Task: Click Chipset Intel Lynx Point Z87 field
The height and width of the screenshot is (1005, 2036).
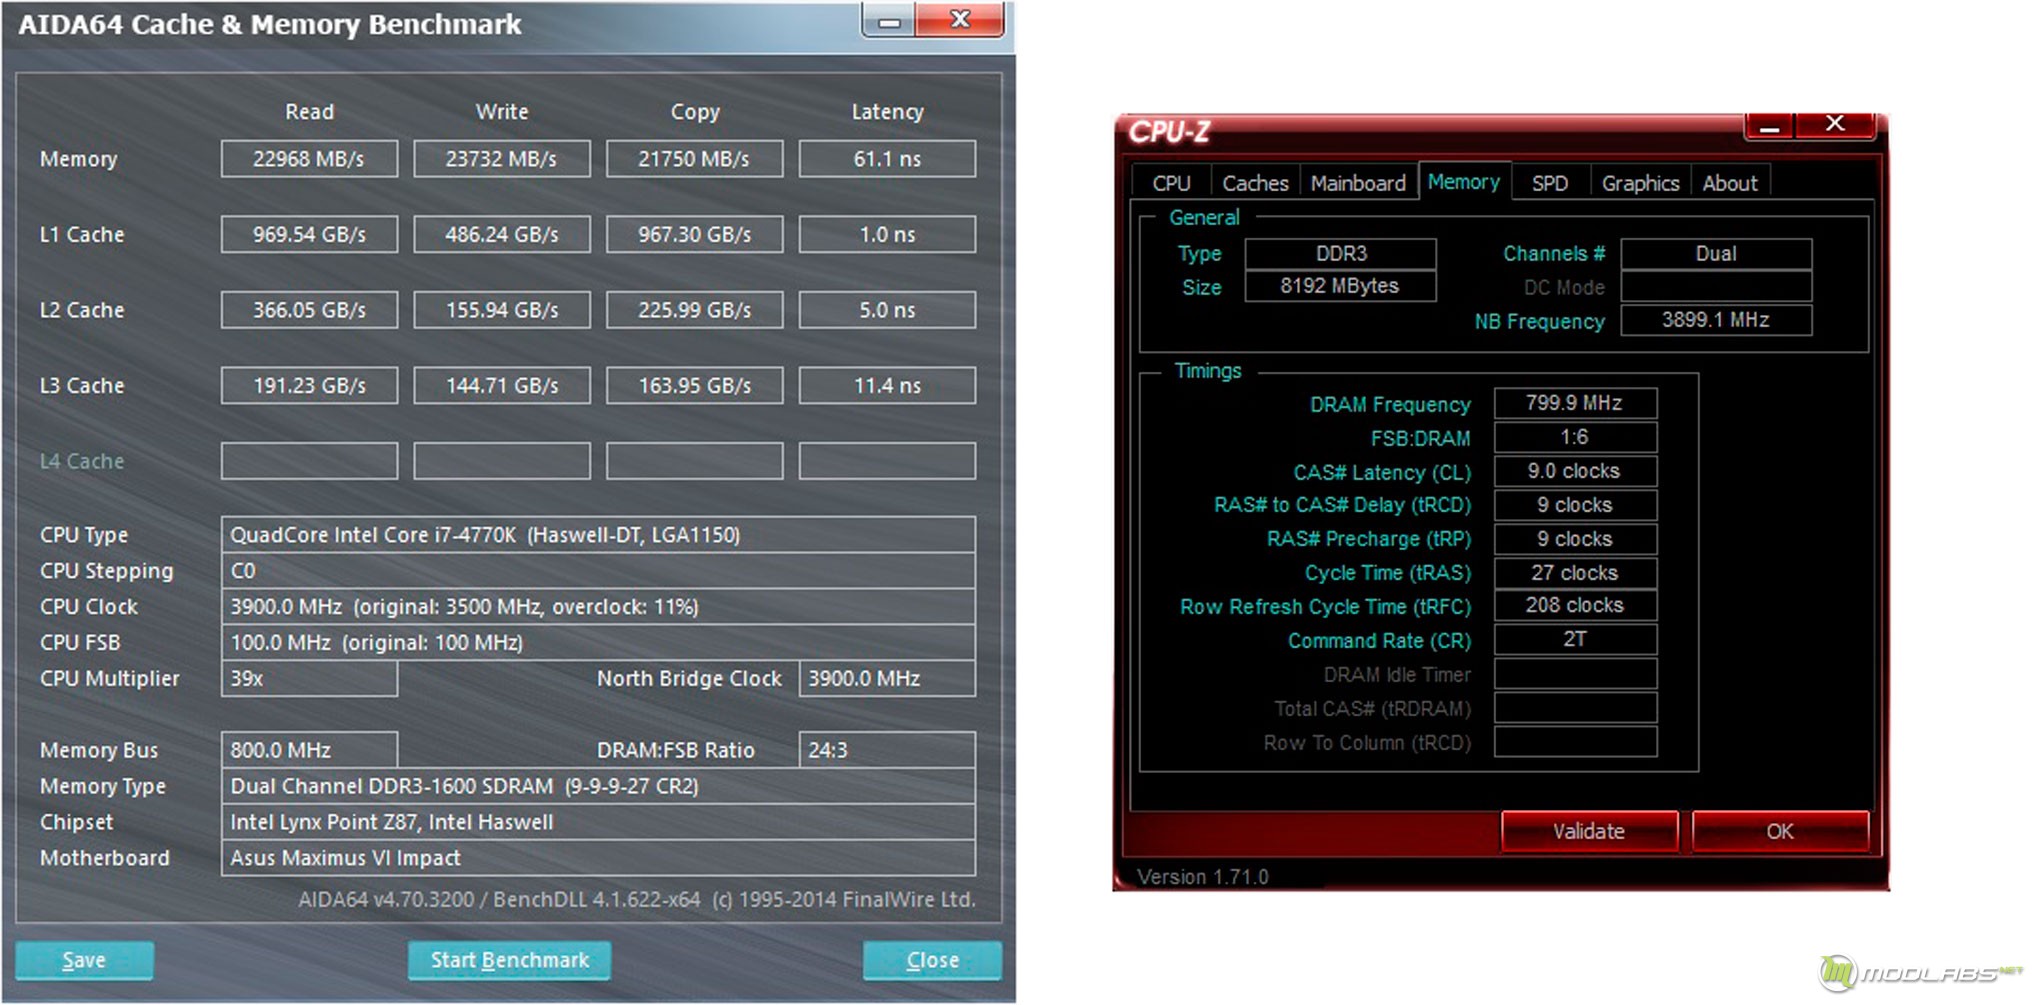Action: [x=598, y=822]
